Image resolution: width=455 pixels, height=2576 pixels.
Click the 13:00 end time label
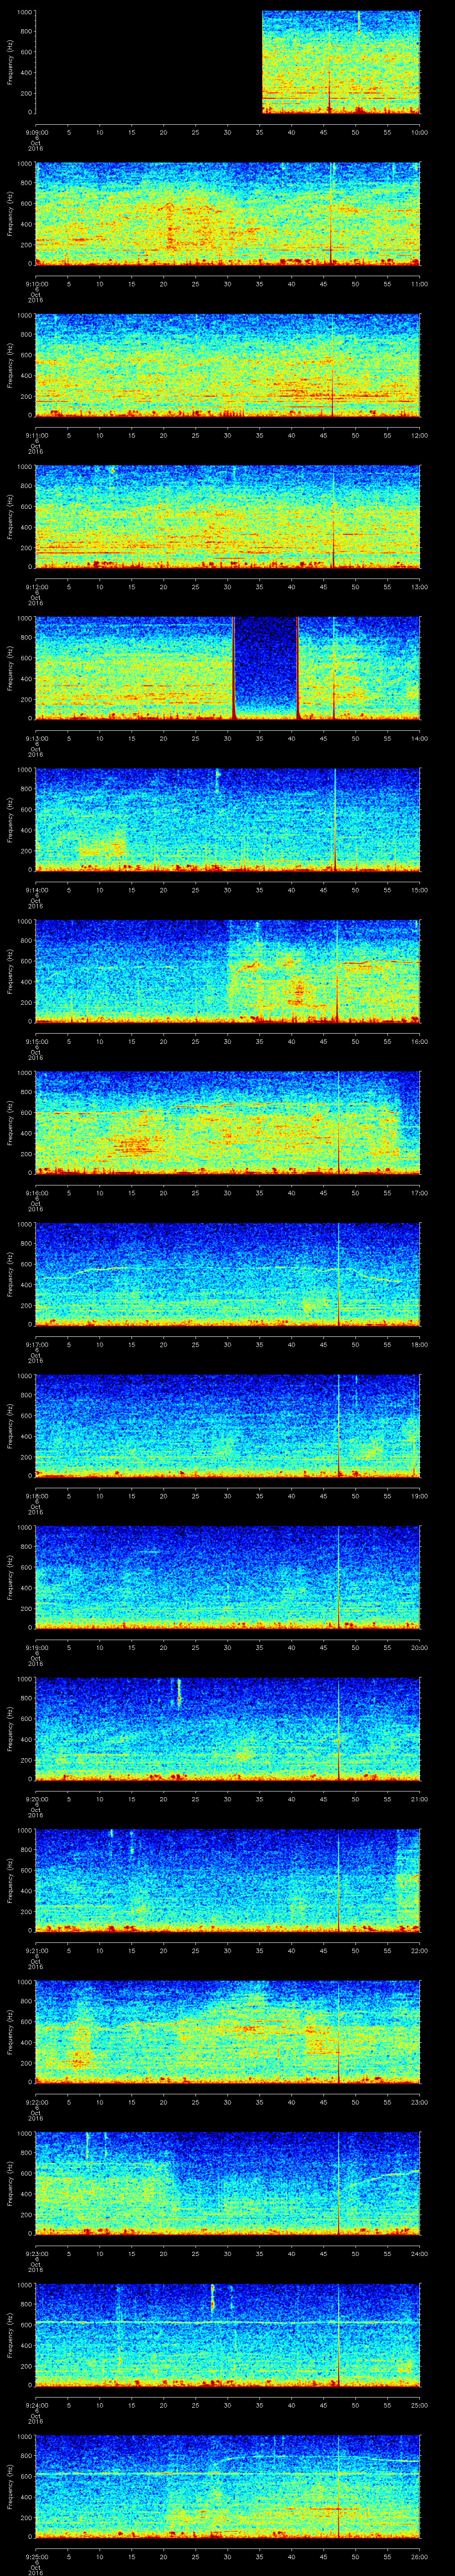[420, 587]
